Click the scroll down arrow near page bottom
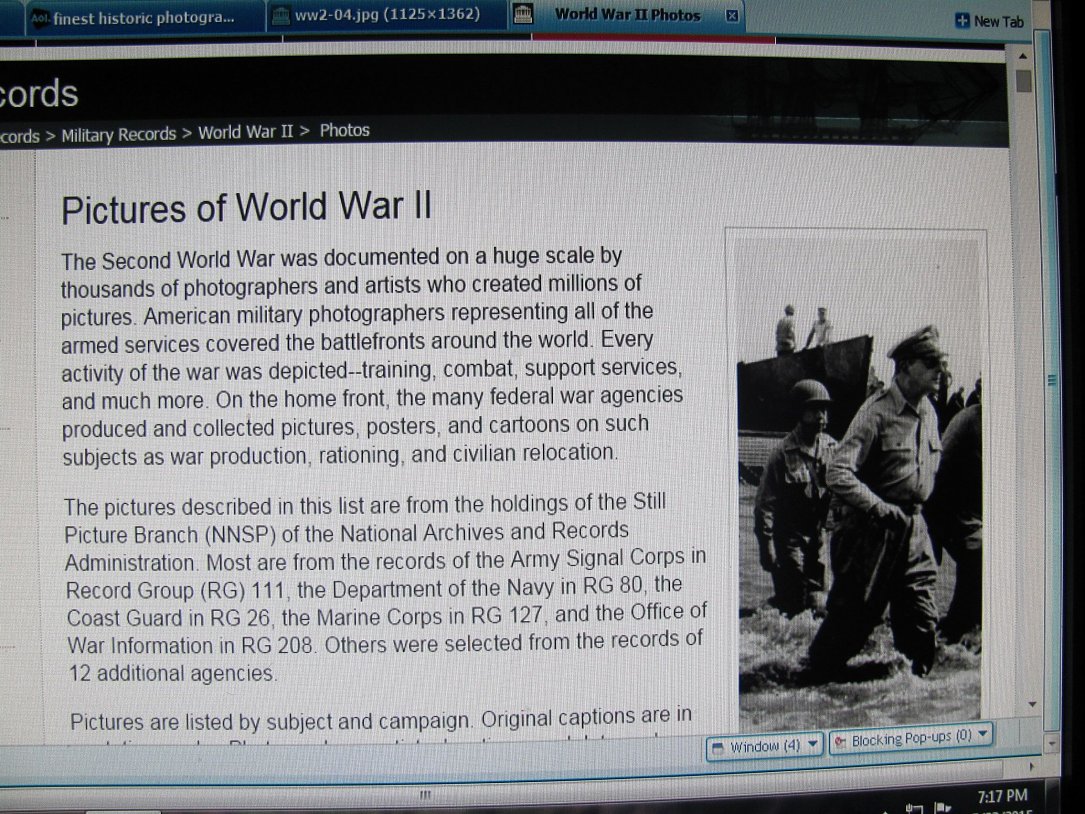Screen dimensions: 1085x814 (x=1032, y=705)
